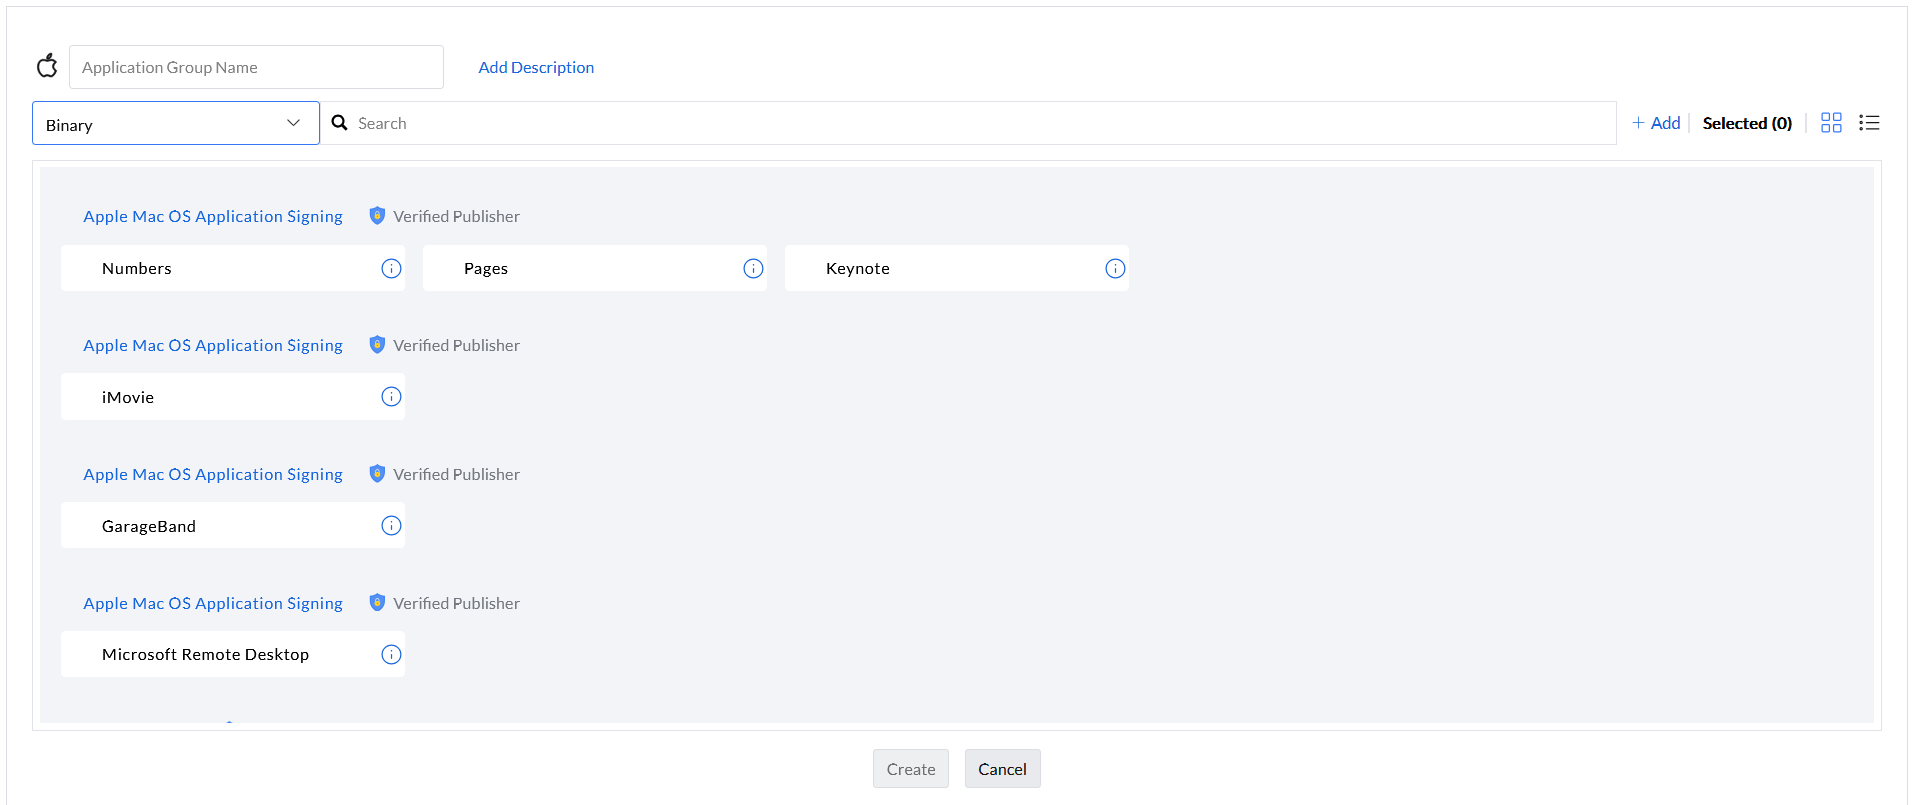Focus the Search input field
1919x805 pixels.
coord(980,123)
